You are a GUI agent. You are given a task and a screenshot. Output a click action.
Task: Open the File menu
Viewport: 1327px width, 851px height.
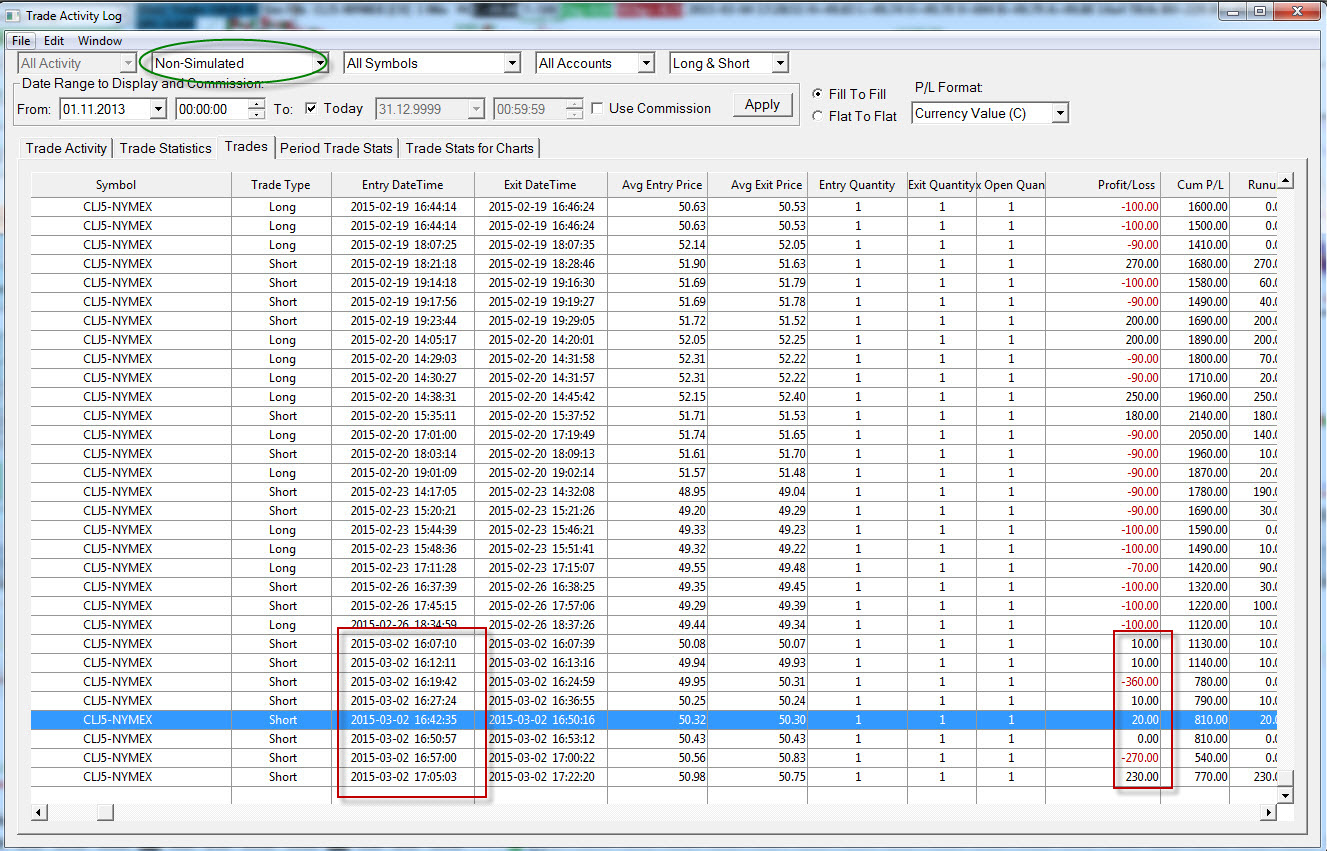tap(21, 41)
